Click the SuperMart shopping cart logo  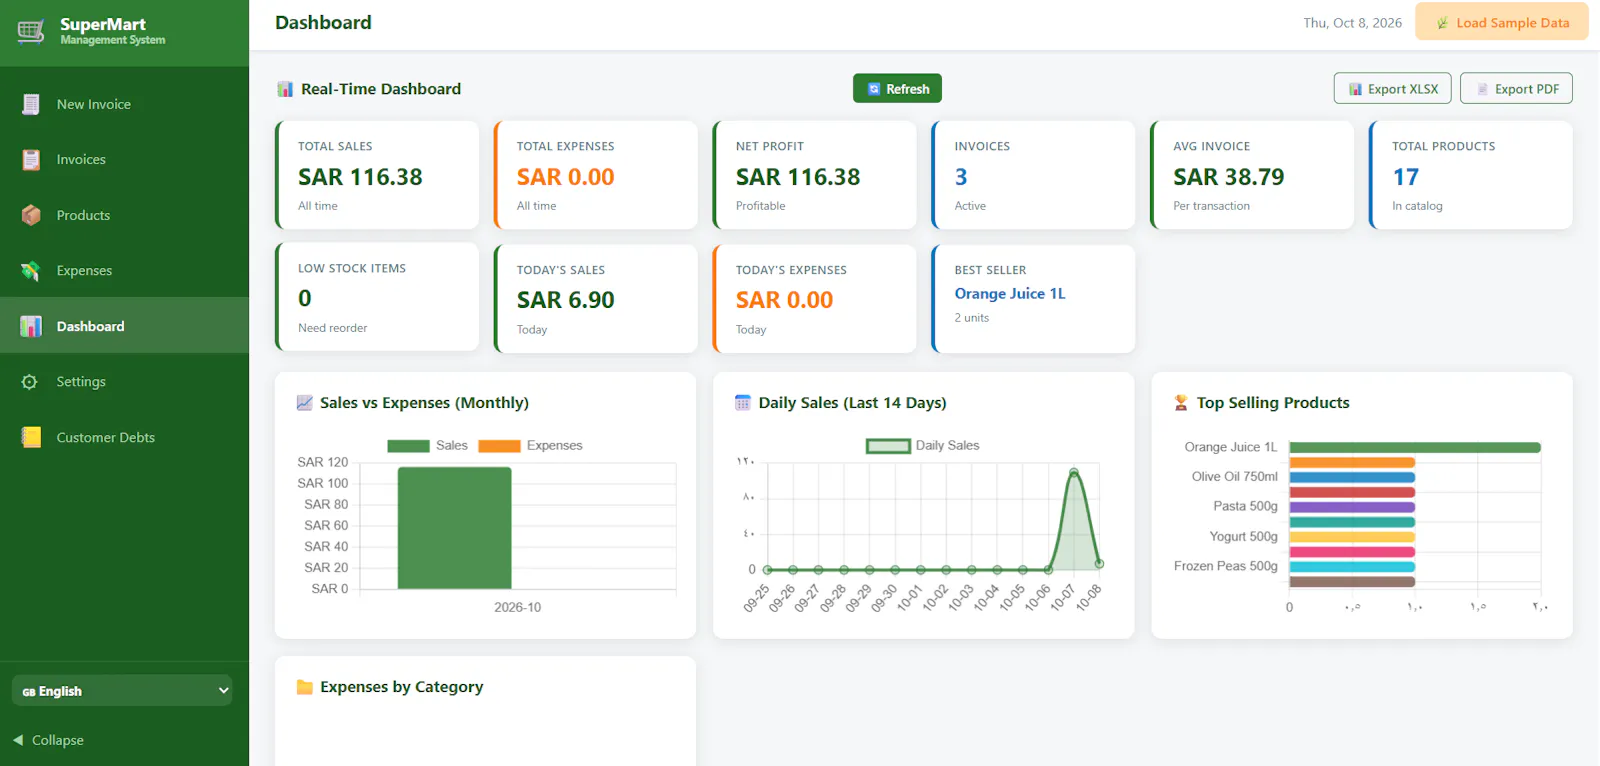[x=31, y=32]
